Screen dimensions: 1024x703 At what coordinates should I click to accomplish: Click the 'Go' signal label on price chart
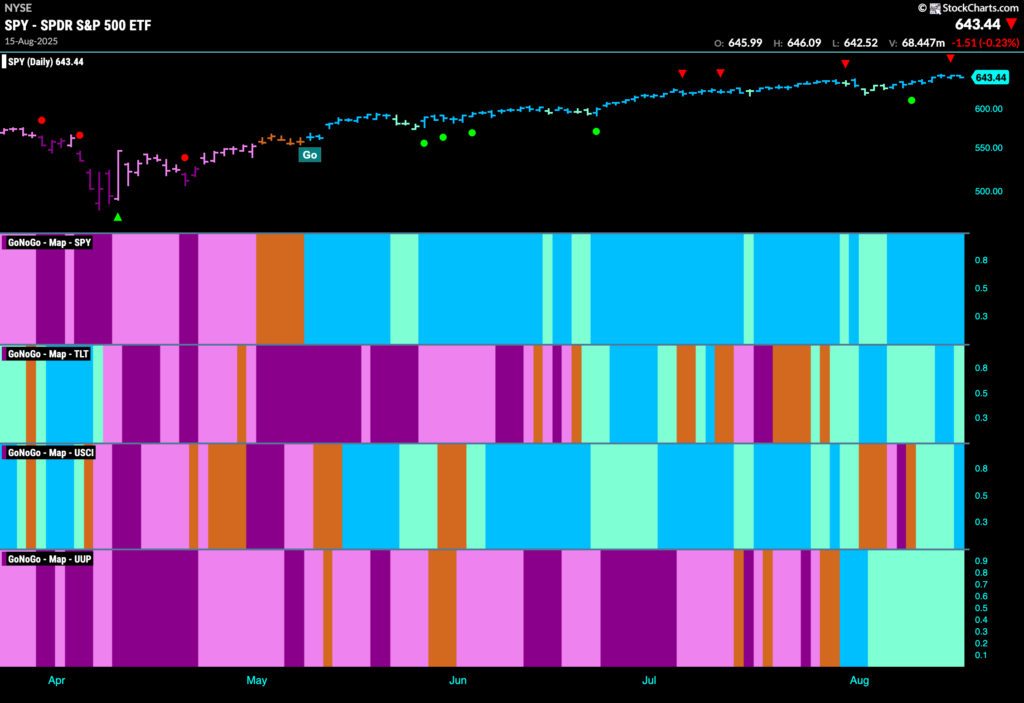[x=310, y=155]
